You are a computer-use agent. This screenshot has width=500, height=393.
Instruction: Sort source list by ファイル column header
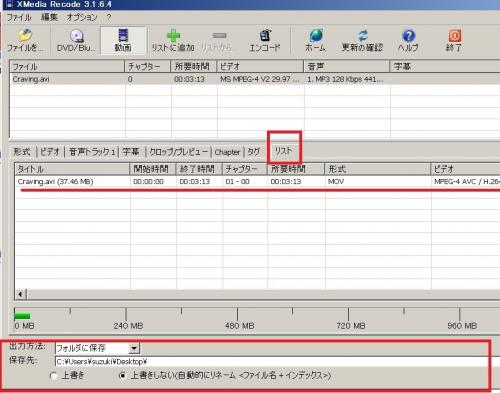pyautogui.click(x=67, y=66)
